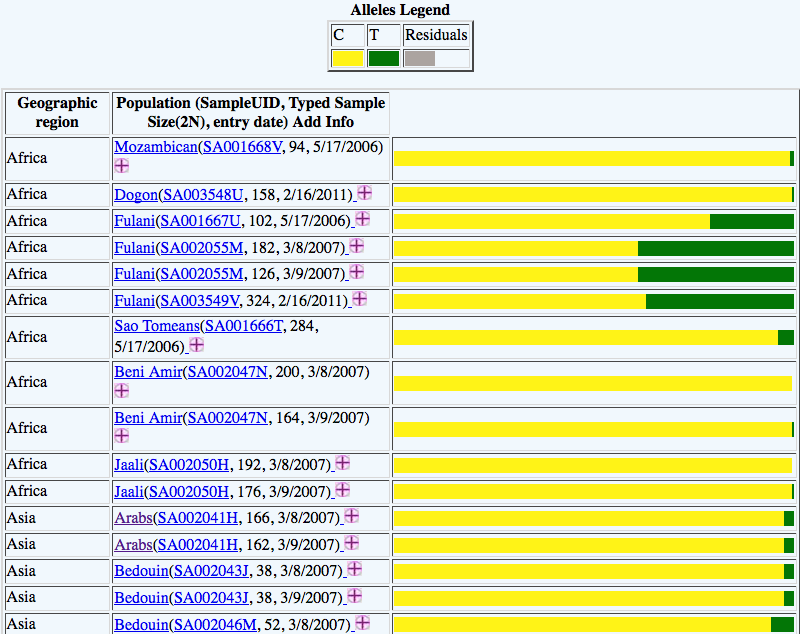Image resolution: width=800 pixels, height=634 pixels.
Task: Expand info icon for Bedouin SA002043J 3/8/2007
Action: point(355,569)
